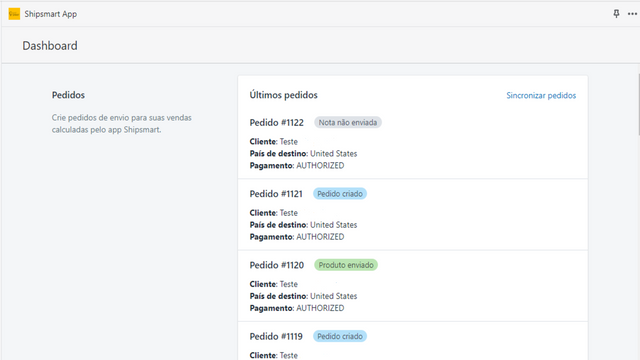
Task: Open order Pedido #1121
Action: [276, 194]
